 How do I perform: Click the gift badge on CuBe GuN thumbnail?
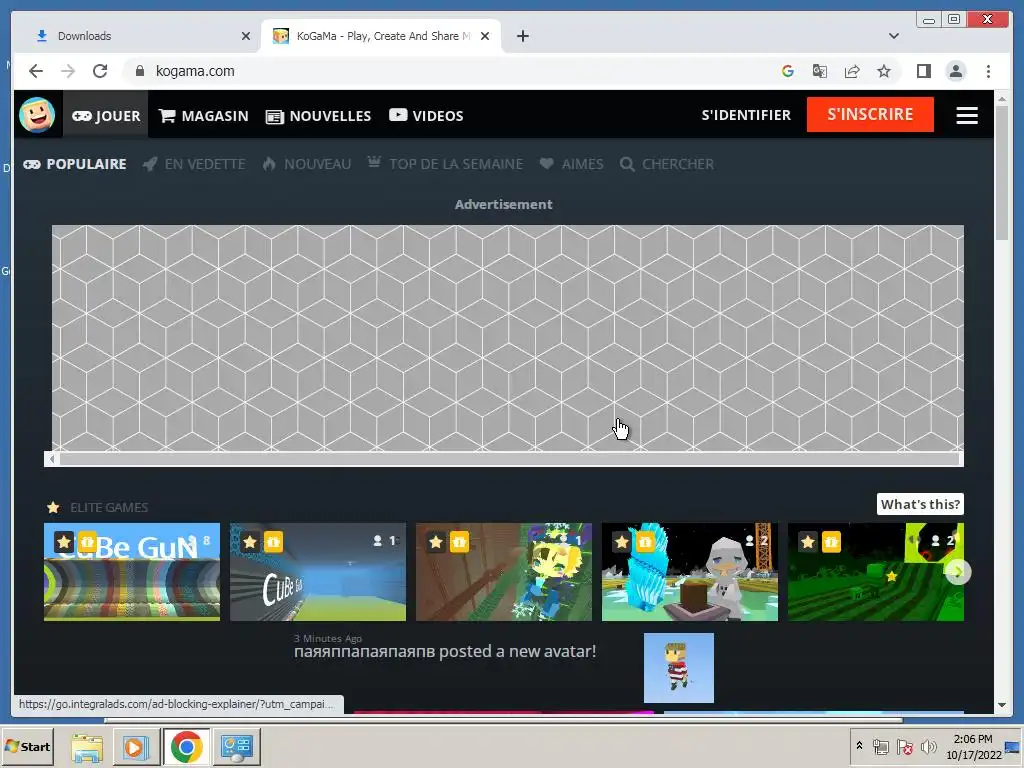coord(87,541)
